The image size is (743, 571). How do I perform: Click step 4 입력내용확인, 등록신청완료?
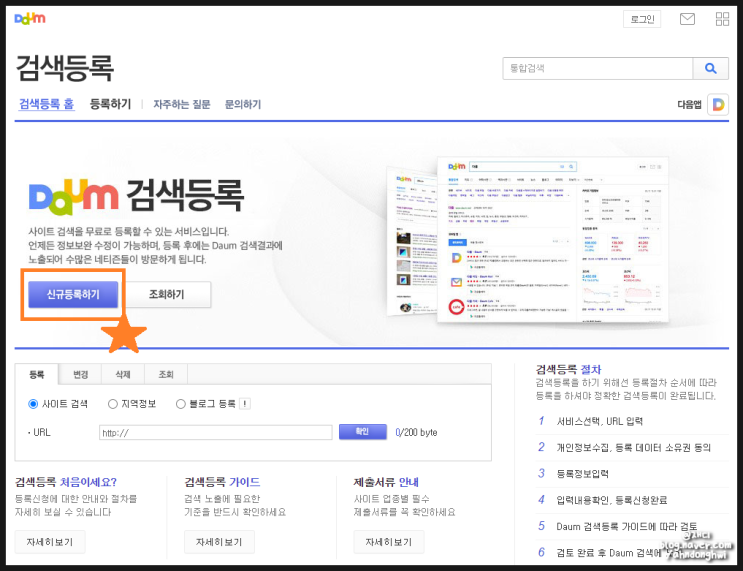point(612,500)
